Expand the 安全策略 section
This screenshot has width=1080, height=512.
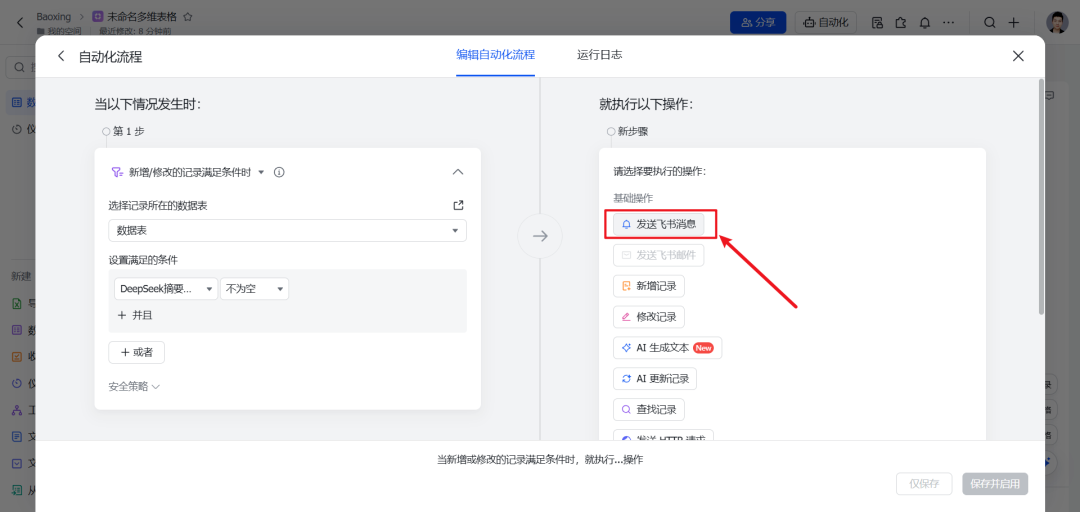pos(134,387)
